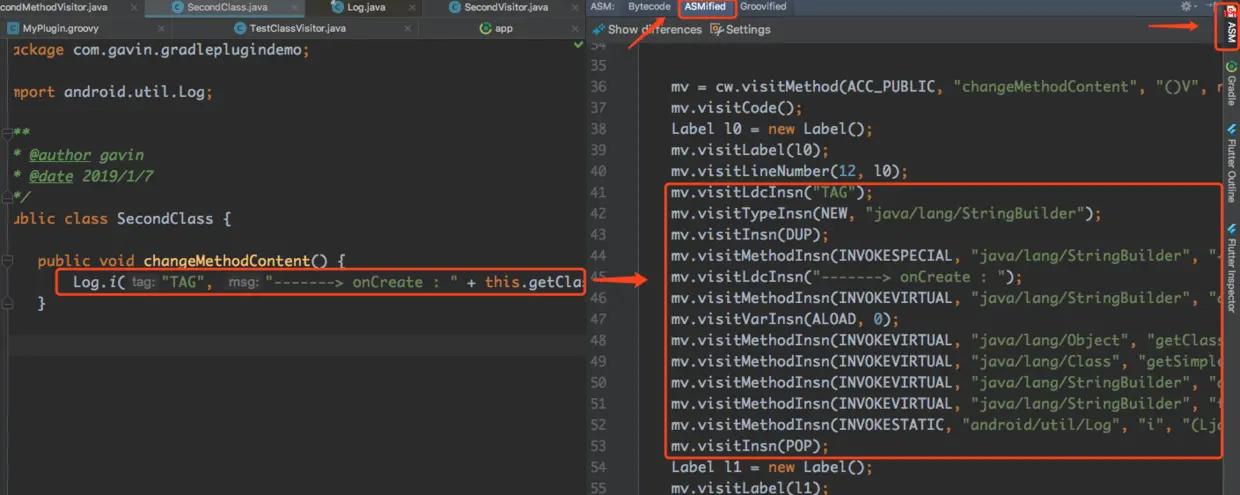Switch the ASM viewer to Bytecode
This screenshot has height=495, width=1240.
(649, 7)
